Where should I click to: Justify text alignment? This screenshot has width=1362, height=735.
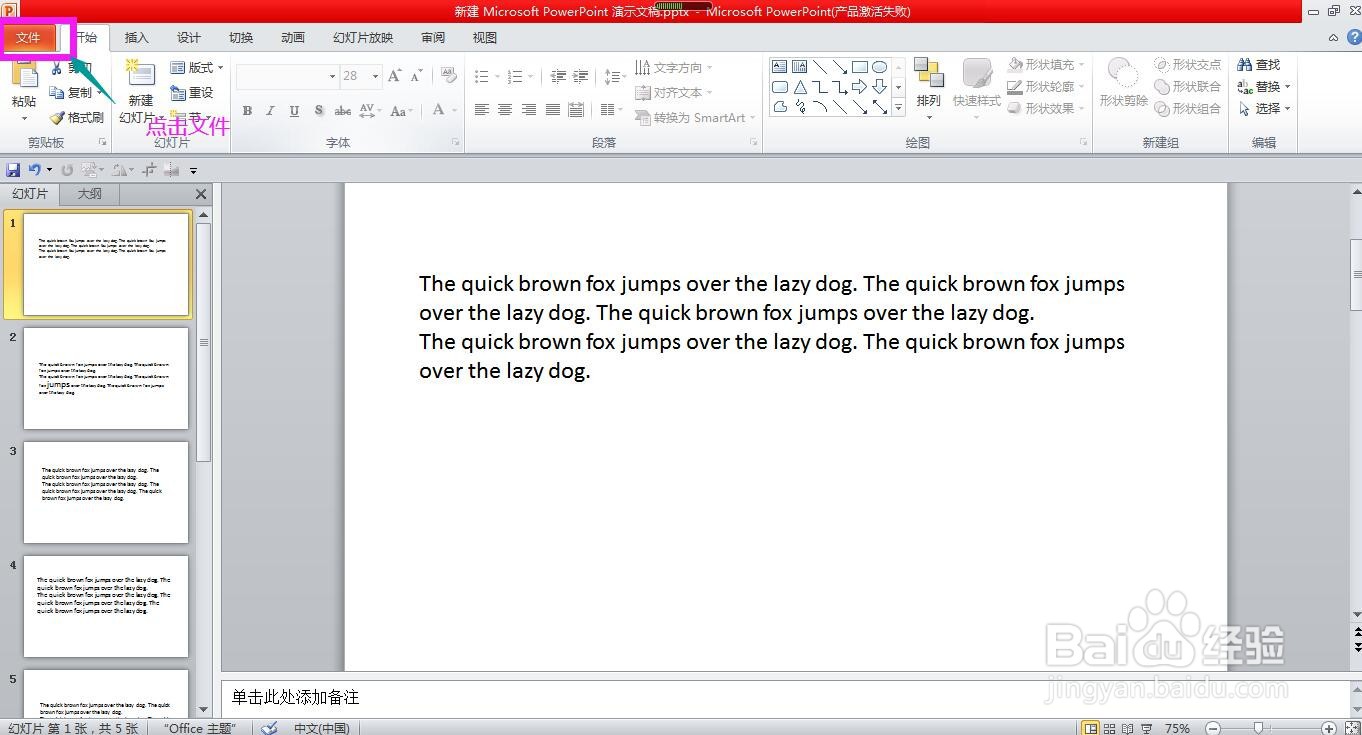pyautogui.click(x=552, y=110)
